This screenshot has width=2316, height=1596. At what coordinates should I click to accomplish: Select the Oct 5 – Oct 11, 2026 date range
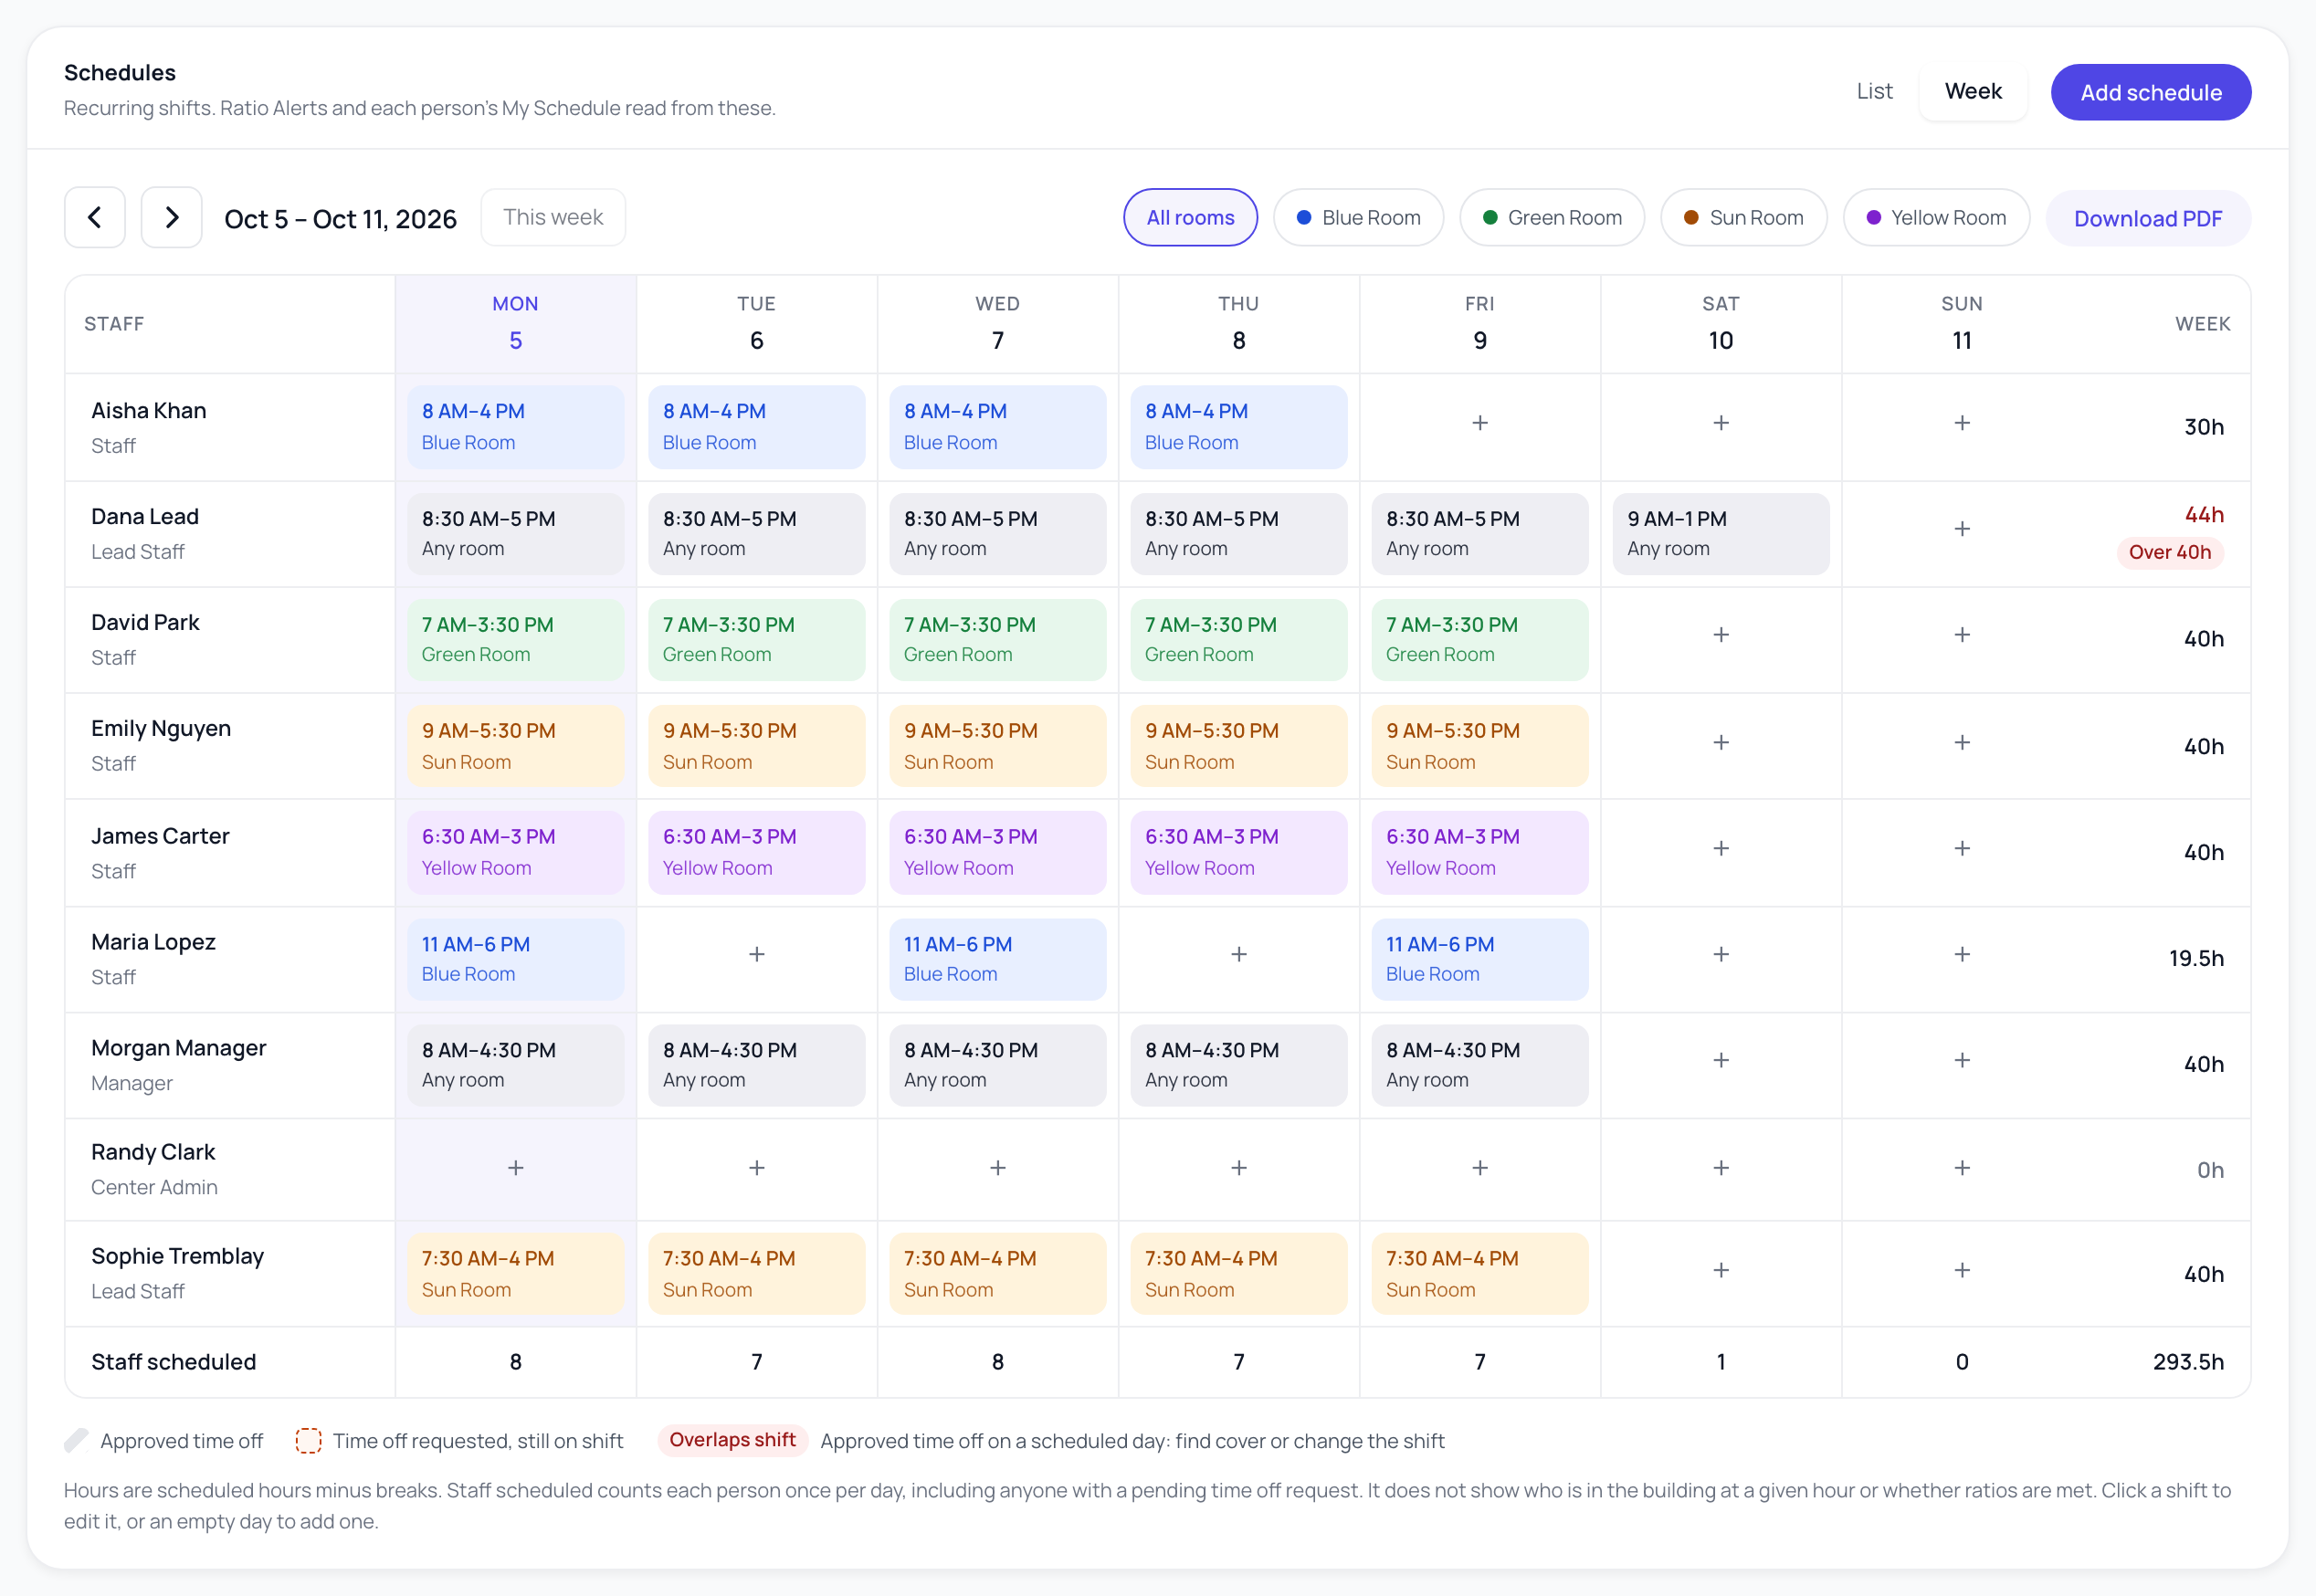[340, 218]
